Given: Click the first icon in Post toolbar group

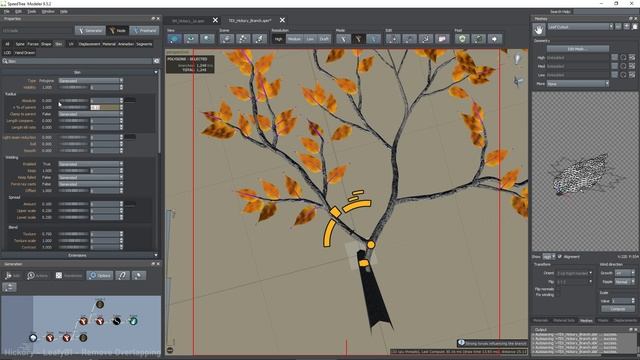Looking at the screenshot, I should 462,39.
